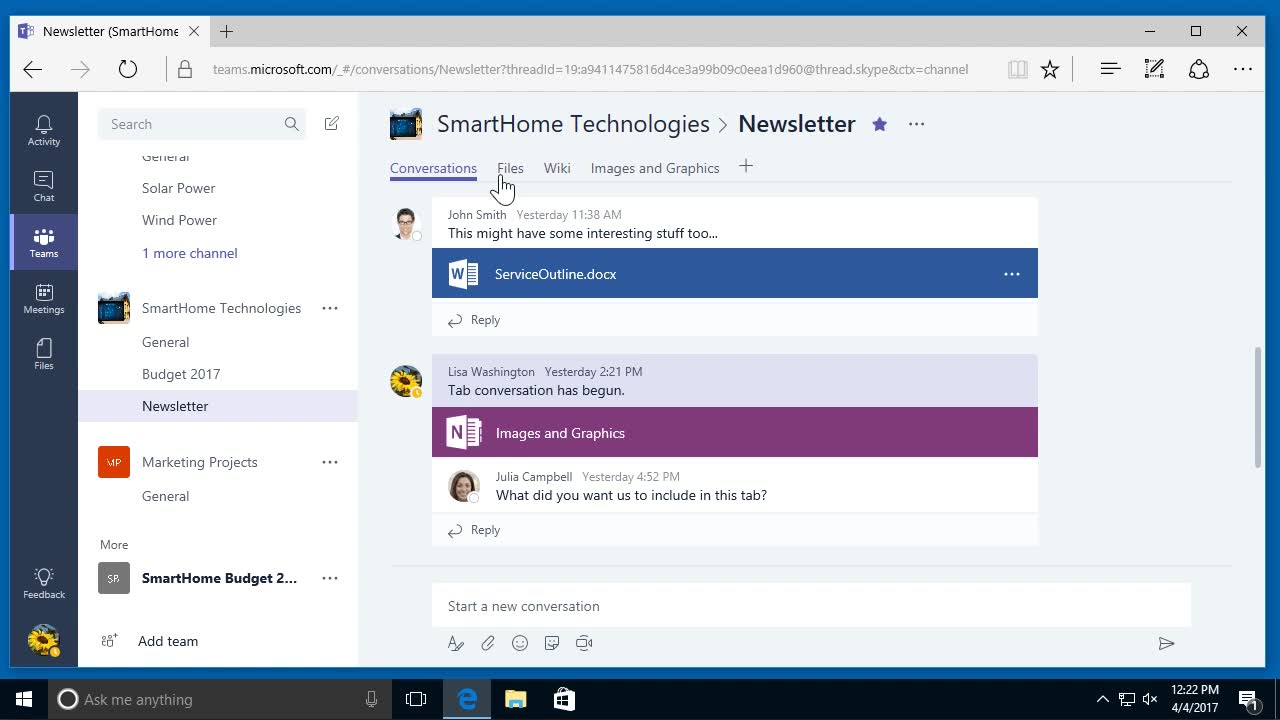Go back in the browser
The width and height of the screenshot is (1280, 720).
(x=33, y=69)
